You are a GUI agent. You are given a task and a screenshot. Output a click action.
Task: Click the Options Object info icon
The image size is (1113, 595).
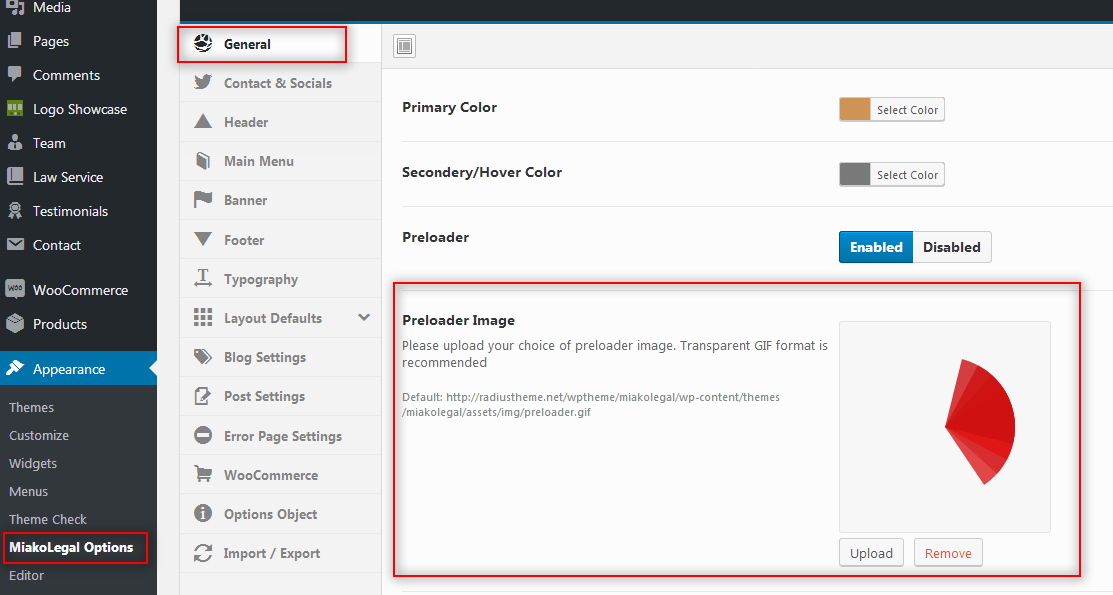click(x=203, y=513)
